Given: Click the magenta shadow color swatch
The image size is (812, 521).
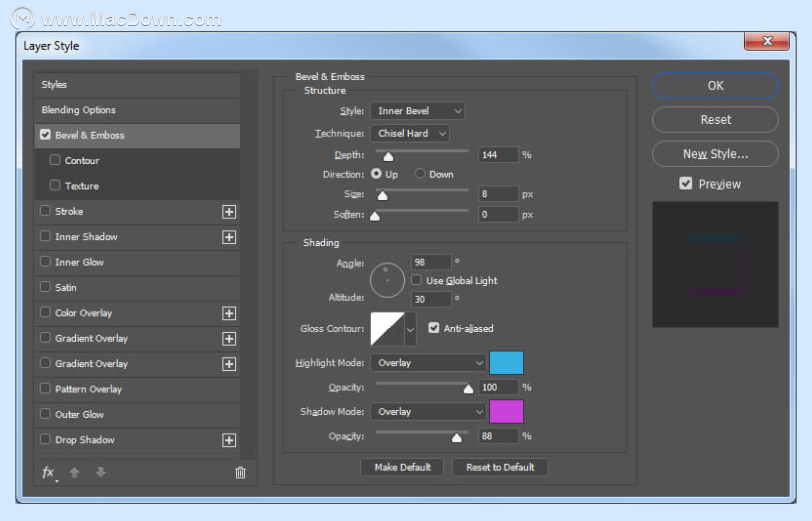Looking at the screenshot, I should coord(506,412).
